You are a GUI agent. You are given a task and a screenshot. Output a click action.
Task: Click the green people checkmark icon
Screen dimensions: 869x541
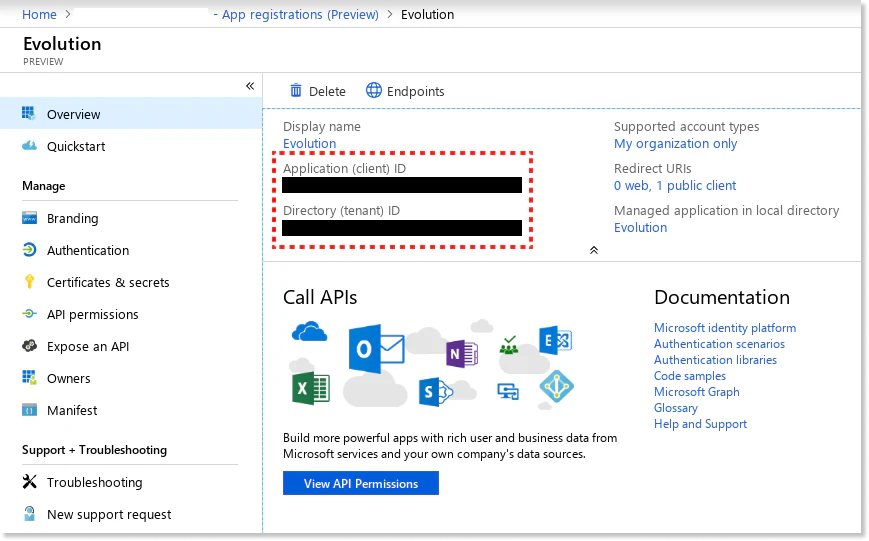click(x=509, y=345)
